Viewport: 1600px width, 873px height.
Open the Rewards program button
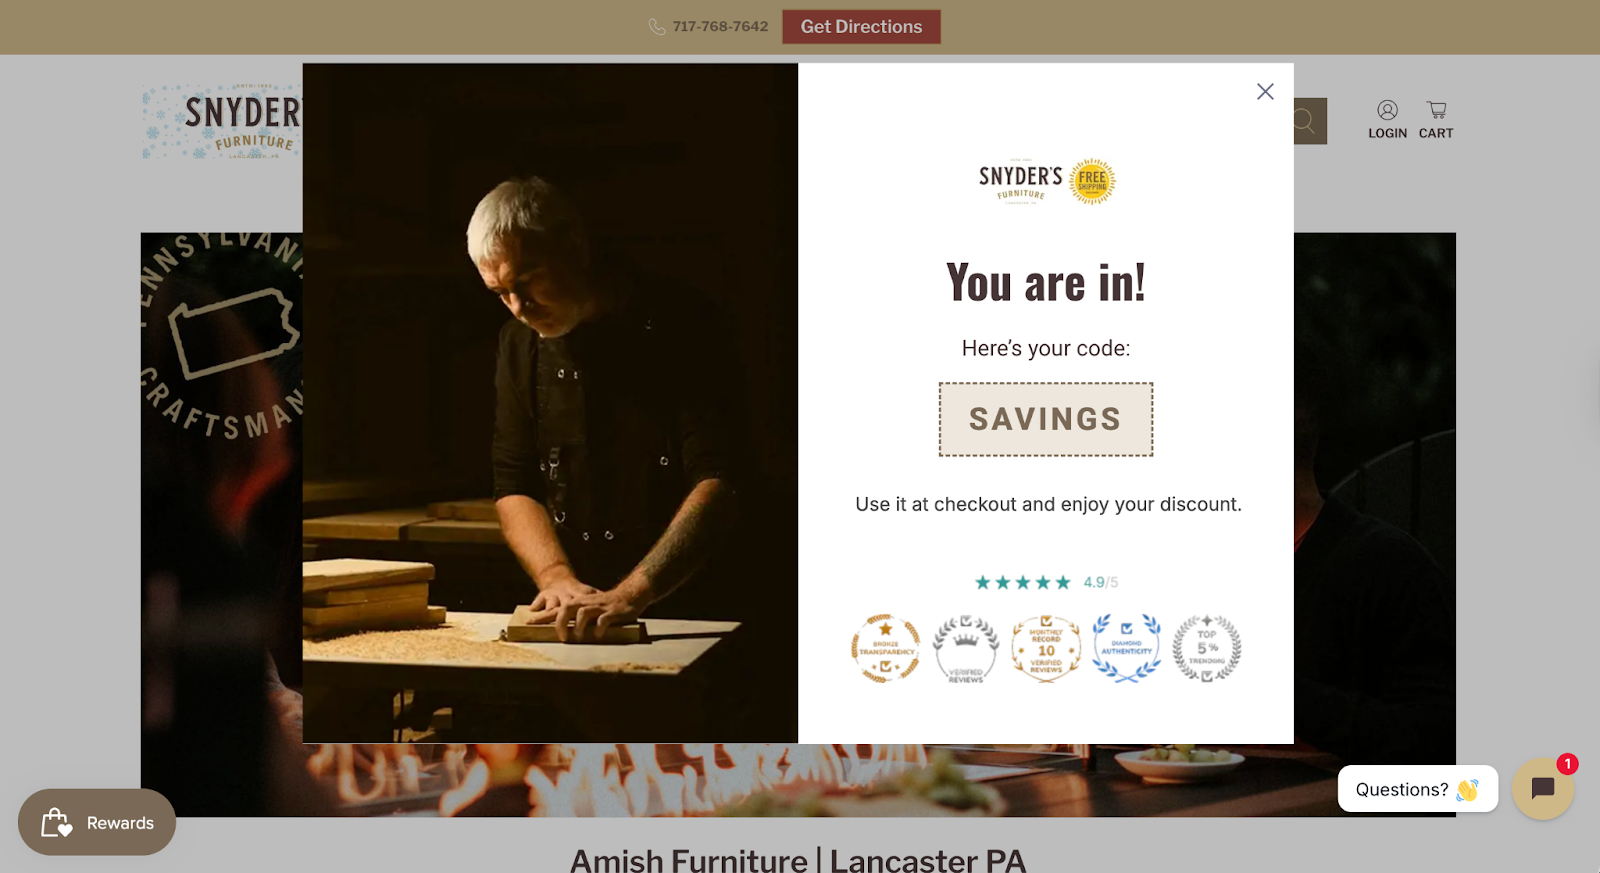pyautogui.click(x=97, y=822)
